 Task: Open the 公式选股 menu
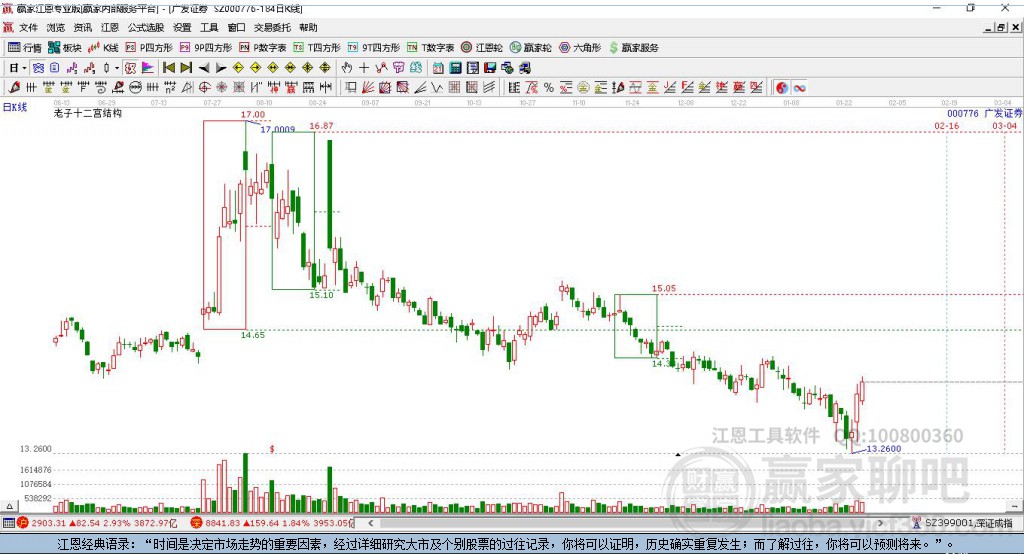click(x=146, y=27)
